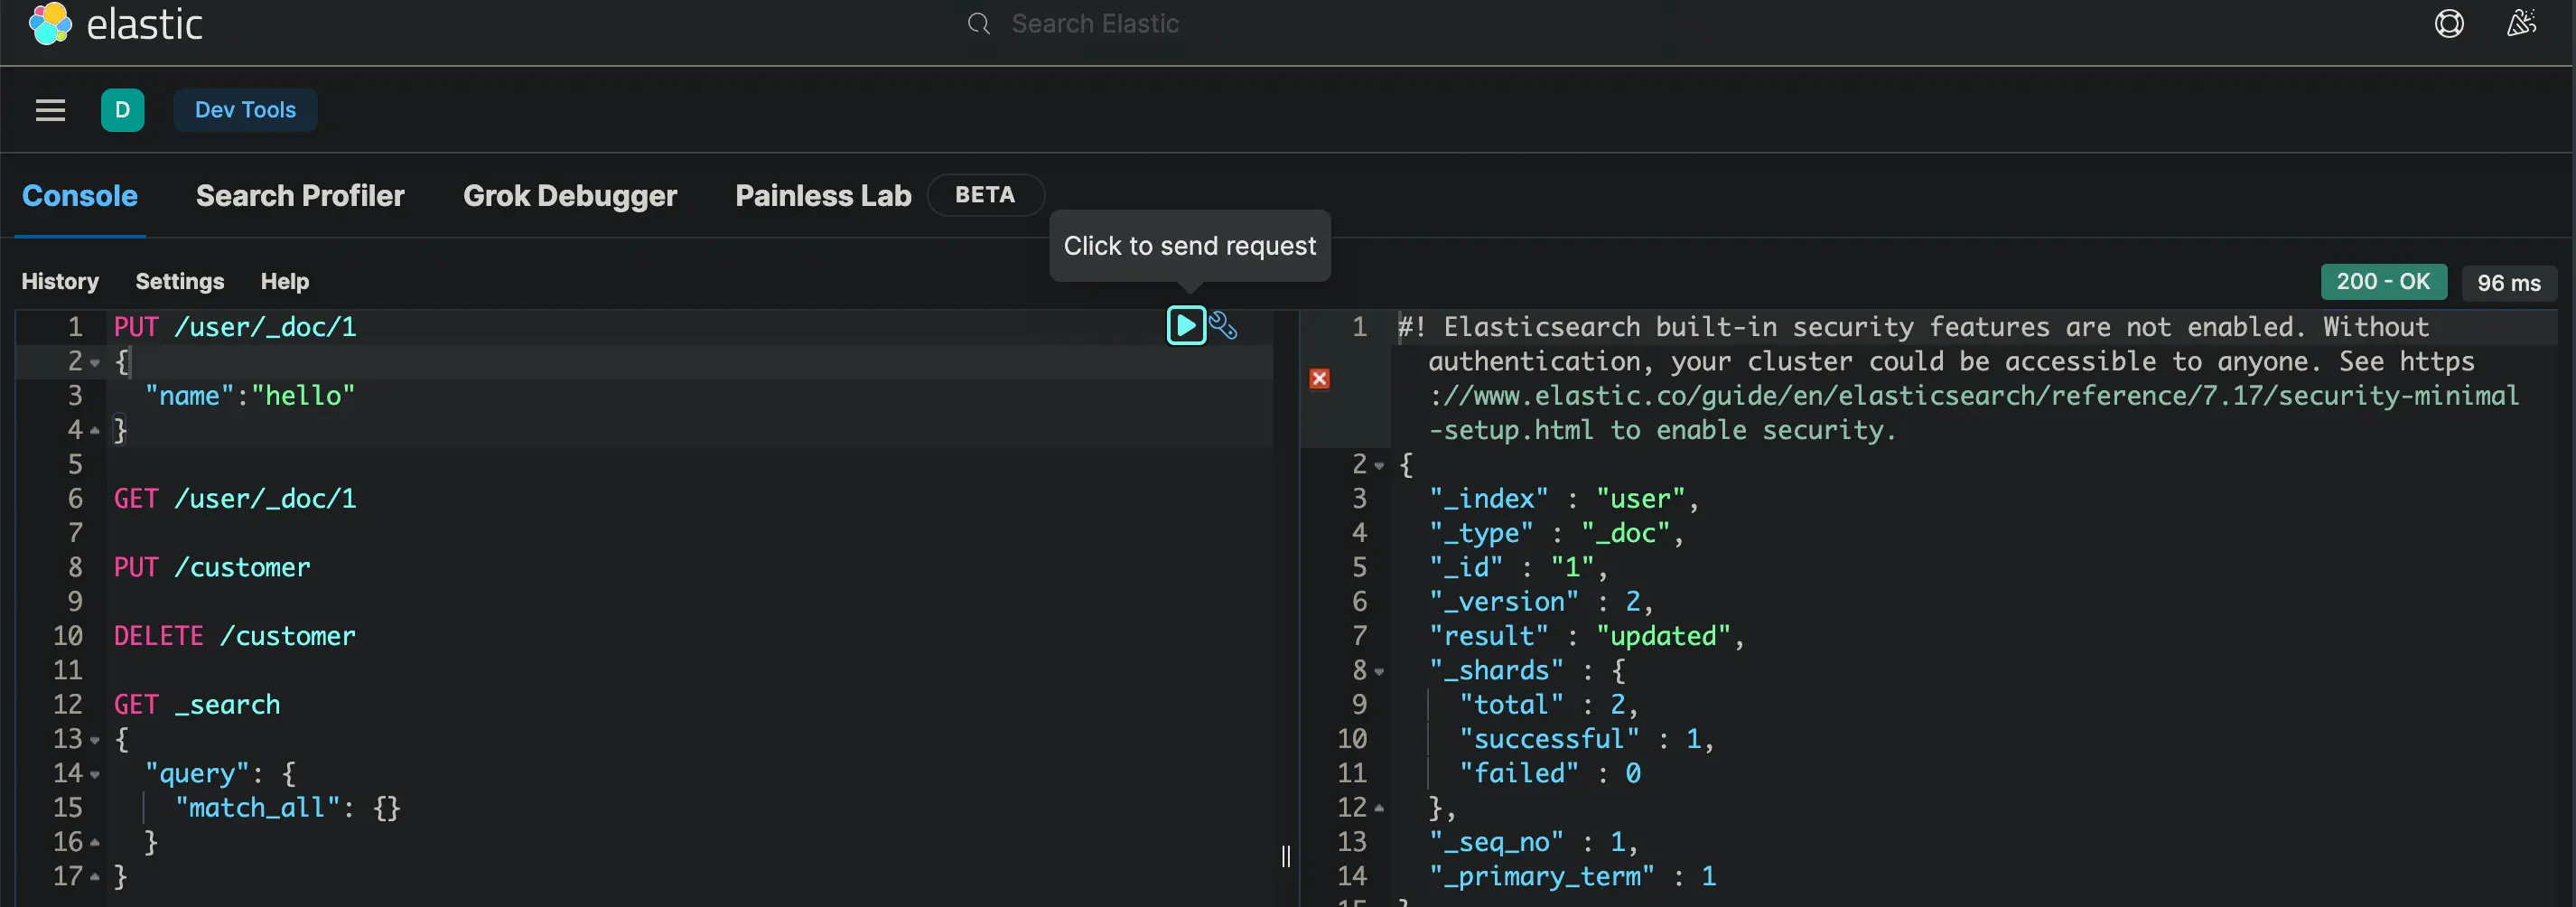Image resolution: width=2576 pixels, height=907 pixels.
Task: Open the help lifebuoy icon
Action: (2448, 24)
